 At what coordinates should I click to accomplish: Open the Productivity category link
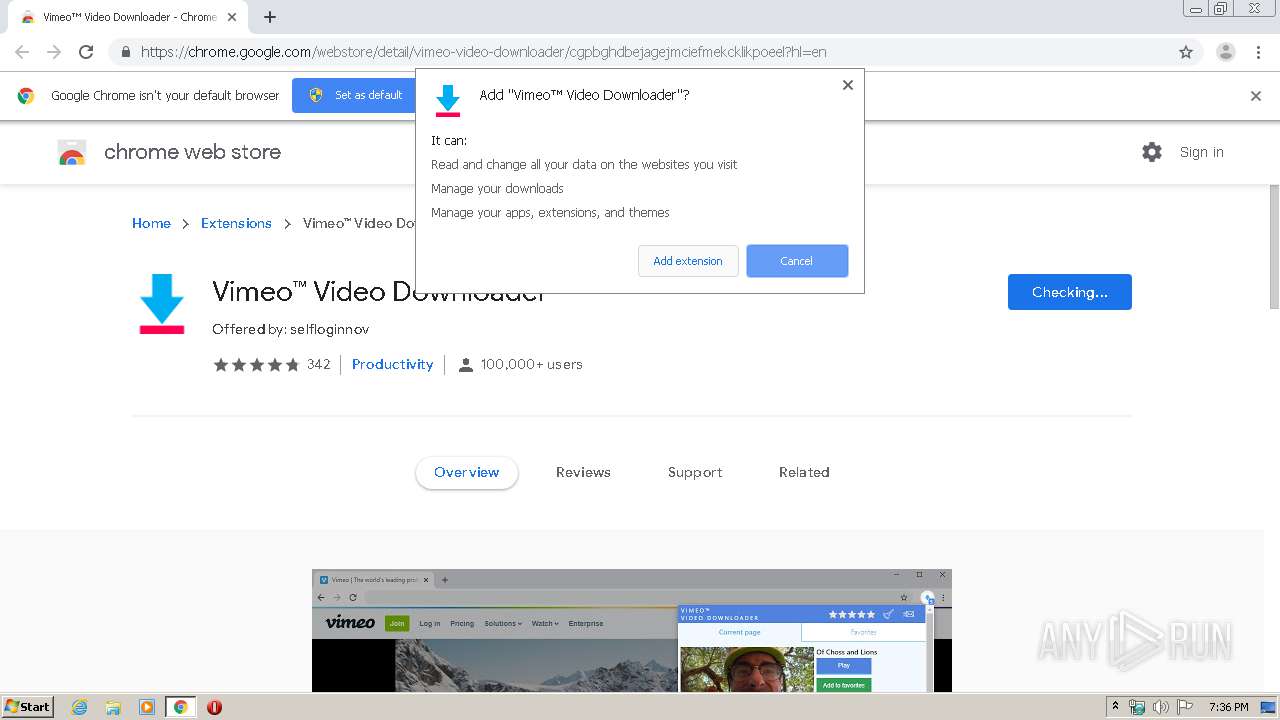(393, 364)
